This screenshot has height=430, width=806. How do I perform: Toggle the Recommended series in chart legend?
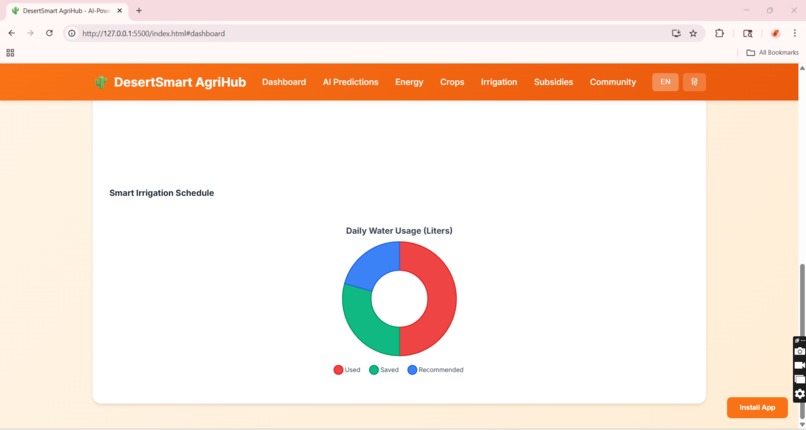pos(435,370)
